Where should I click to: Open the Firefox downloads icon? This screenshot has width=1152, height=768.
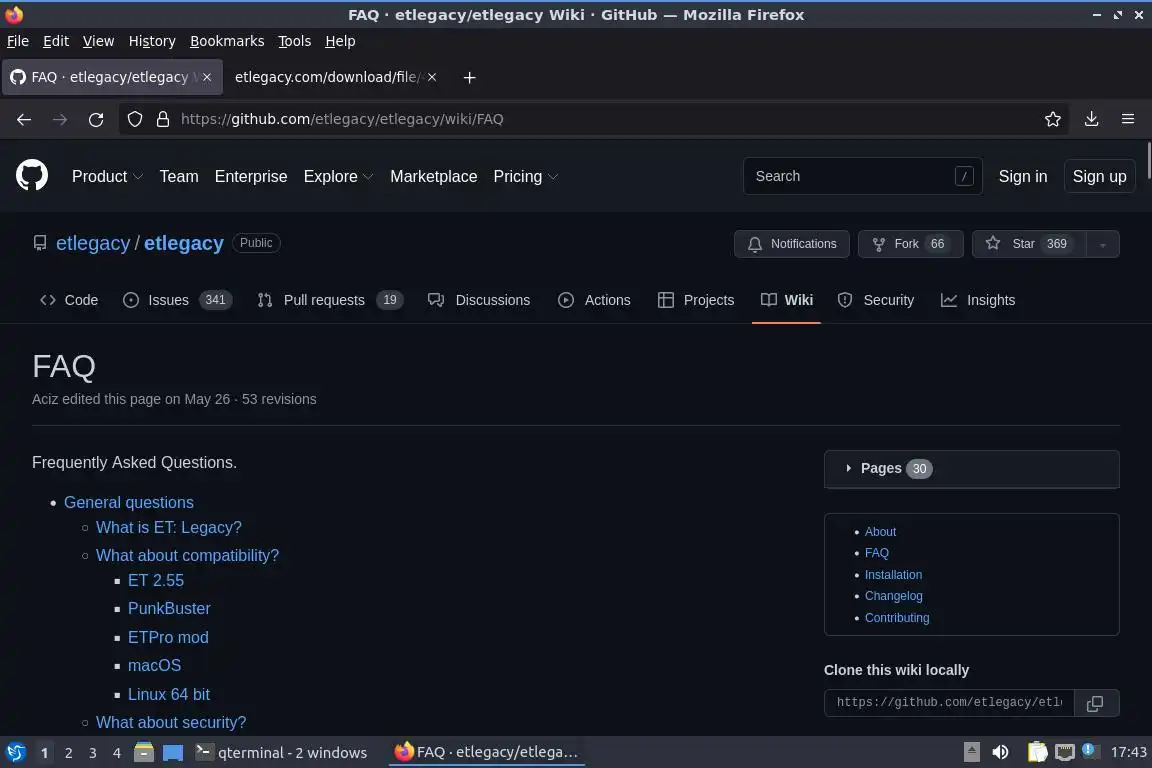tap(1091, 119)
